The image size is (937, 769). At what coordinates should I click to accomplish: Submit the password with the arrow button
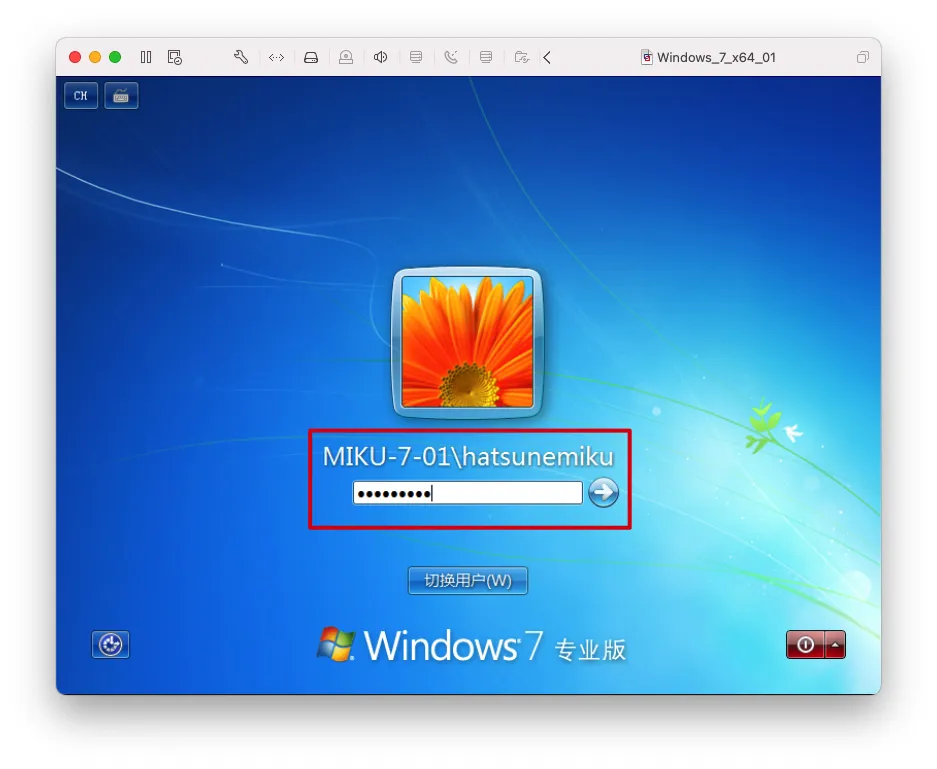603,492
